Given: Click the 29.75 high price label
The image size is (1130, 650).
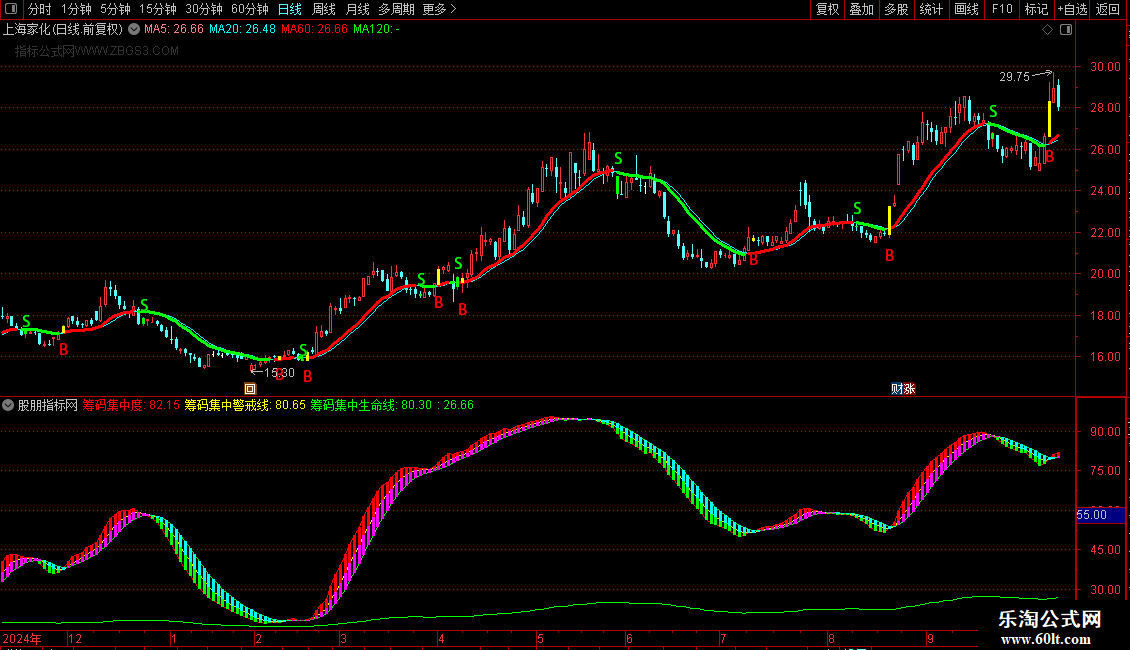Looking at the screenshot, I should coord(1015,76).
